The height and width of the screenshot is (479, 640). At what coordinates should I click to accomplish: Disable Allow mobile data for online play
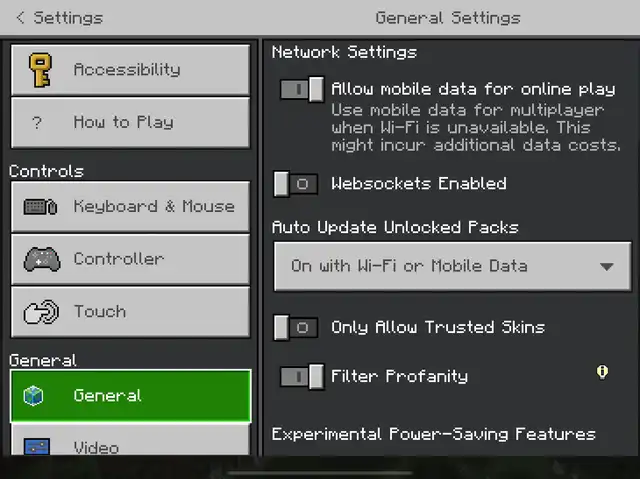point(302,89)
